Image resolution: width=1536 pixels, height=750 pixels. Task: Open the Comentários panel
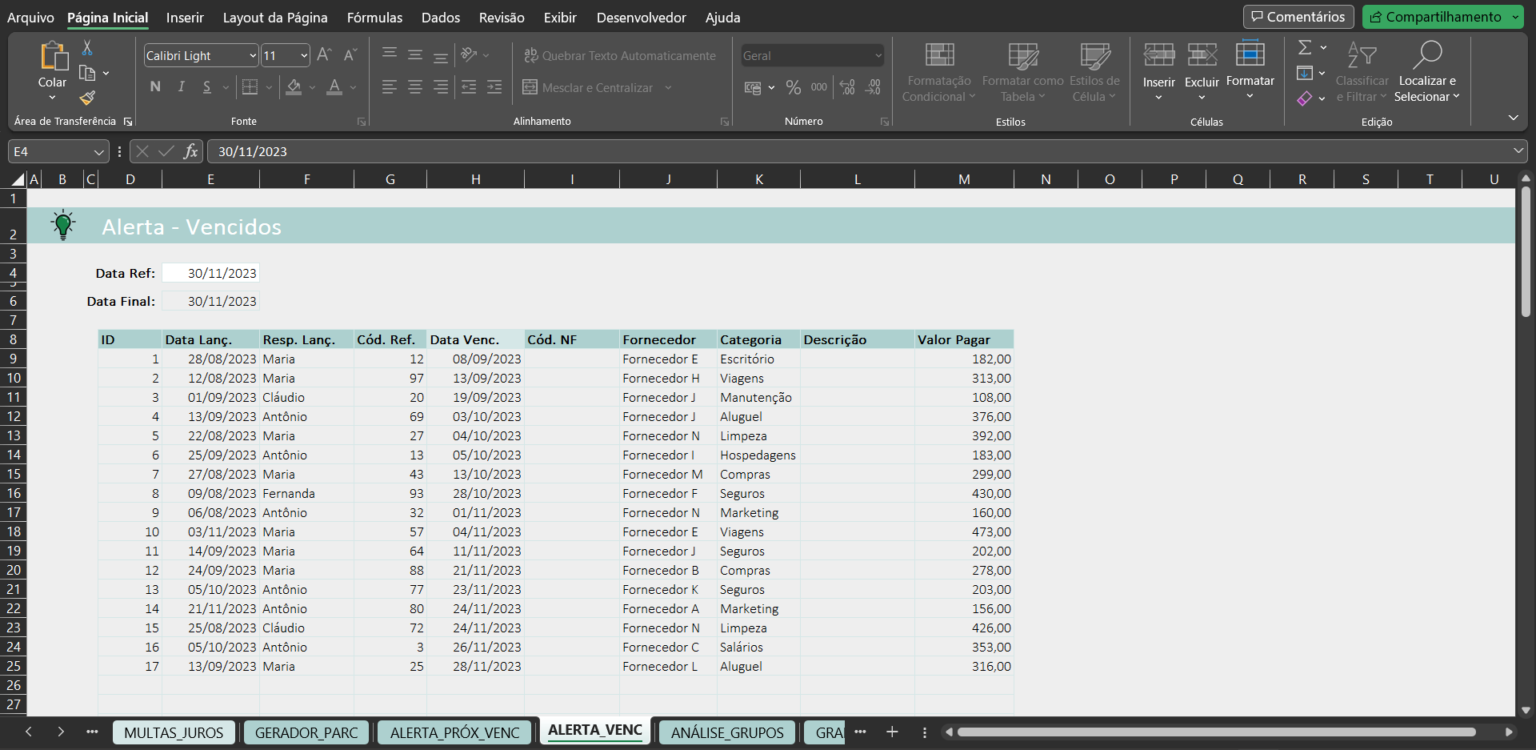1297,16
